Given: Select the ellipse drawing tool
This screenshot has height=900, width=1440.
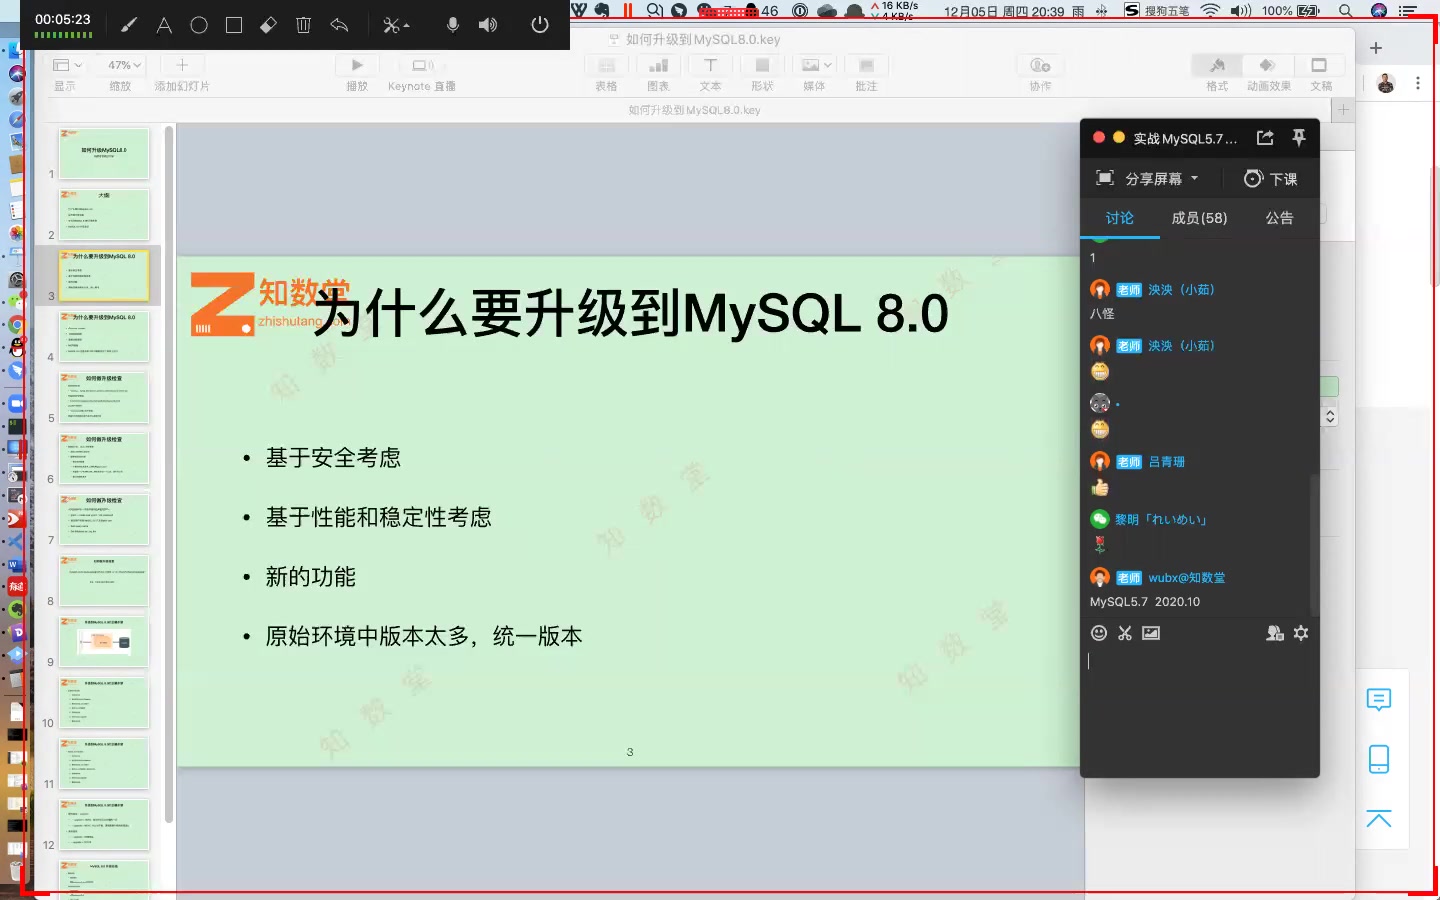Looking at the screenshot, I should [x=199, y=25].
